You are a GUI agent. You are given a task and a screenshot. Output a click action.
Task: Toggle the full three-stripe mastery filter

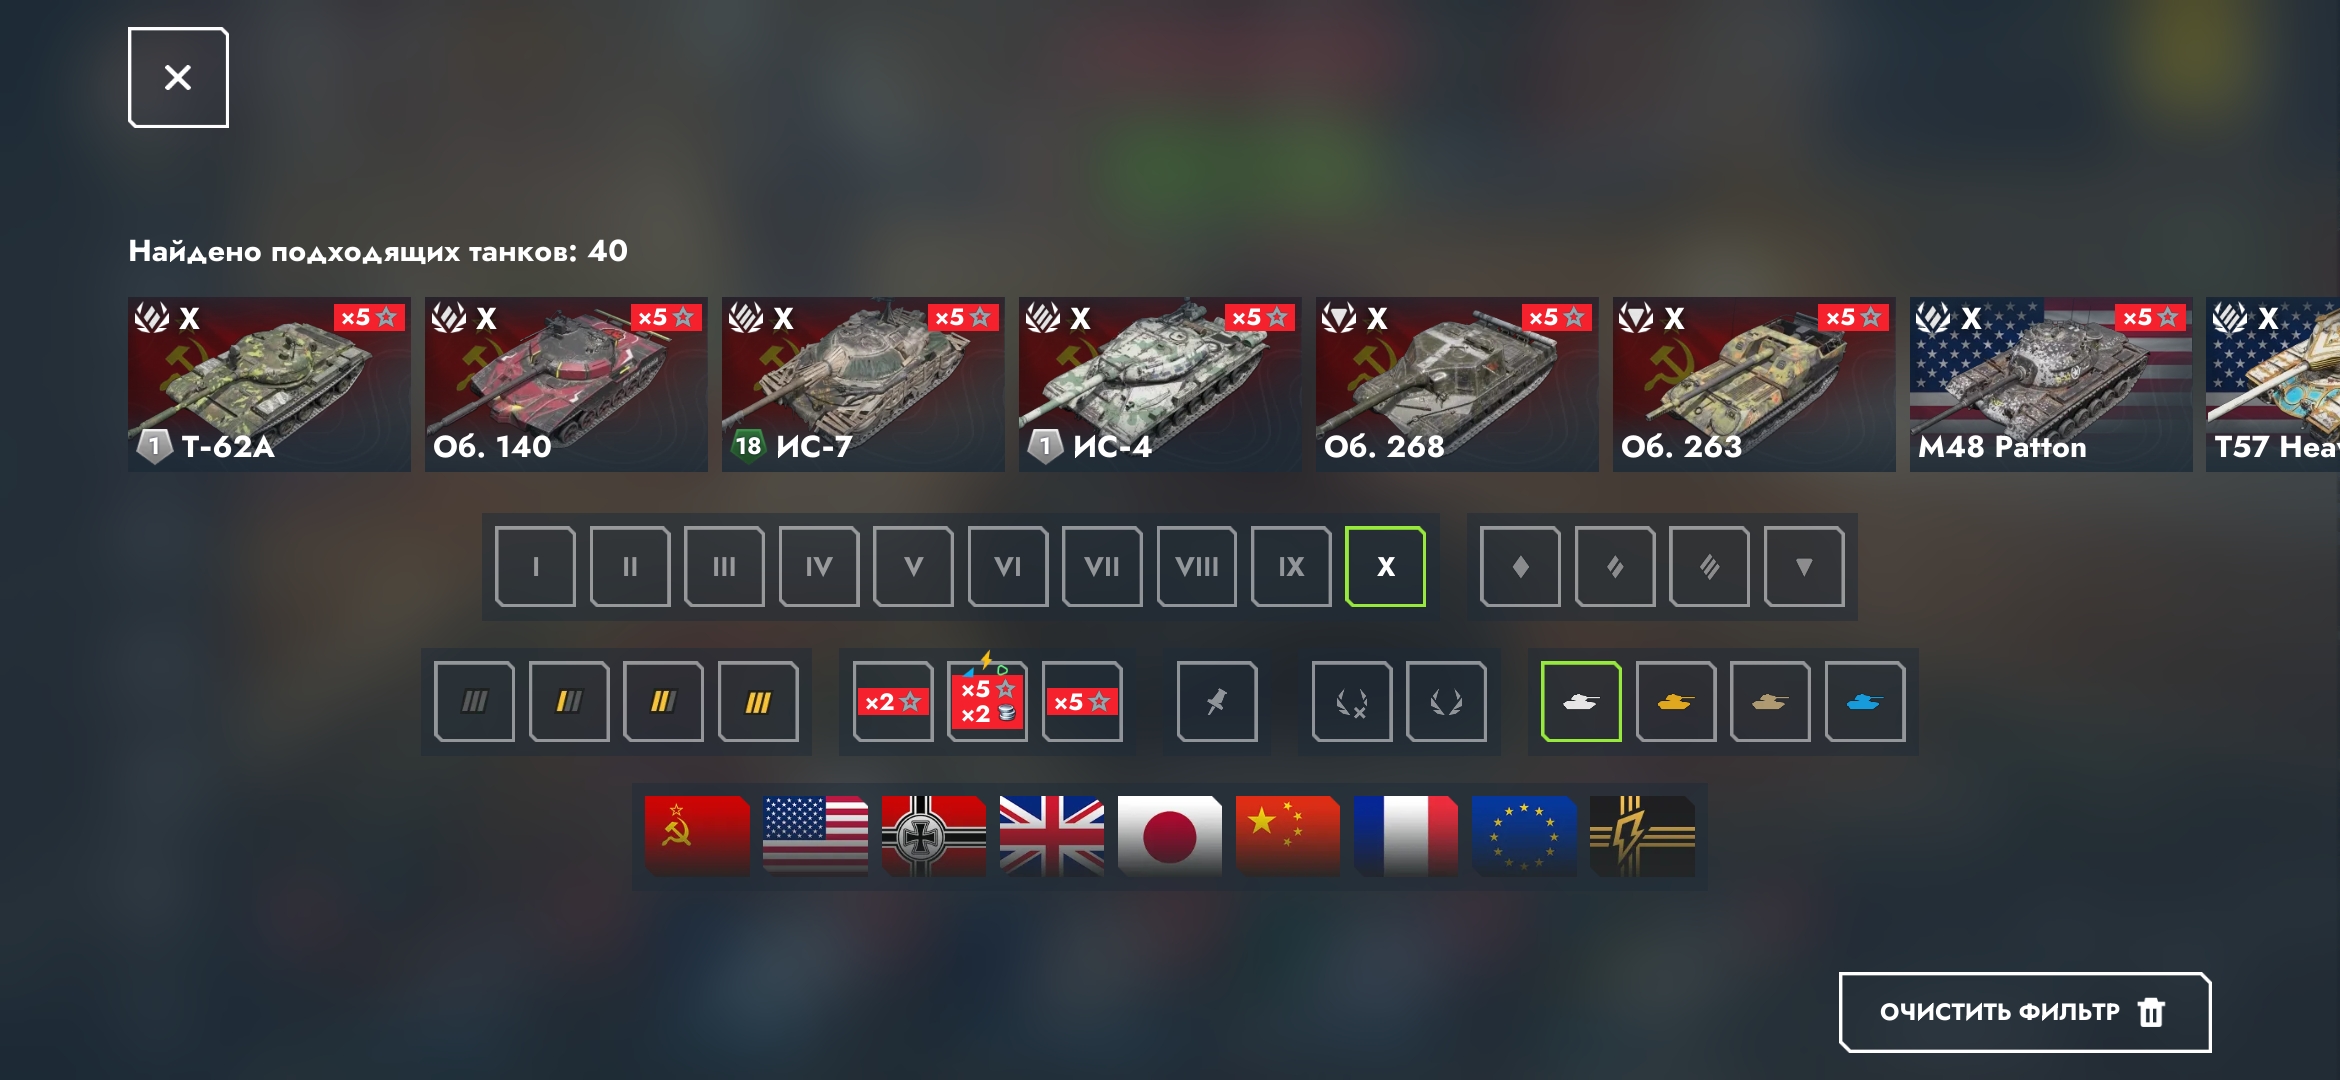[758, 702]
